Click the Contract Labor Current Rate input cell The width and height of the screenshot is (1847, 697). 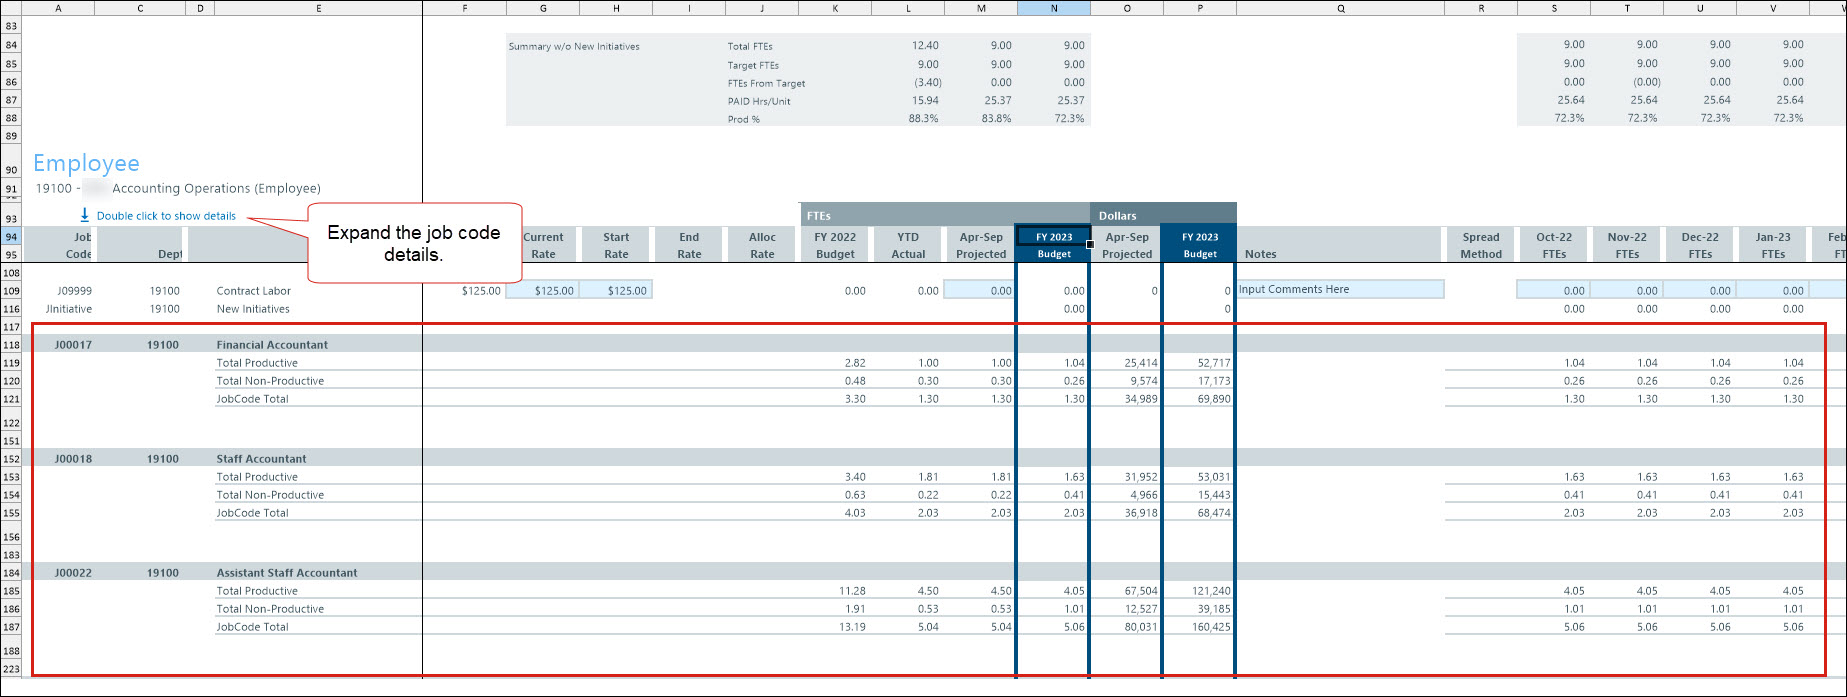[x=543, y=291]
